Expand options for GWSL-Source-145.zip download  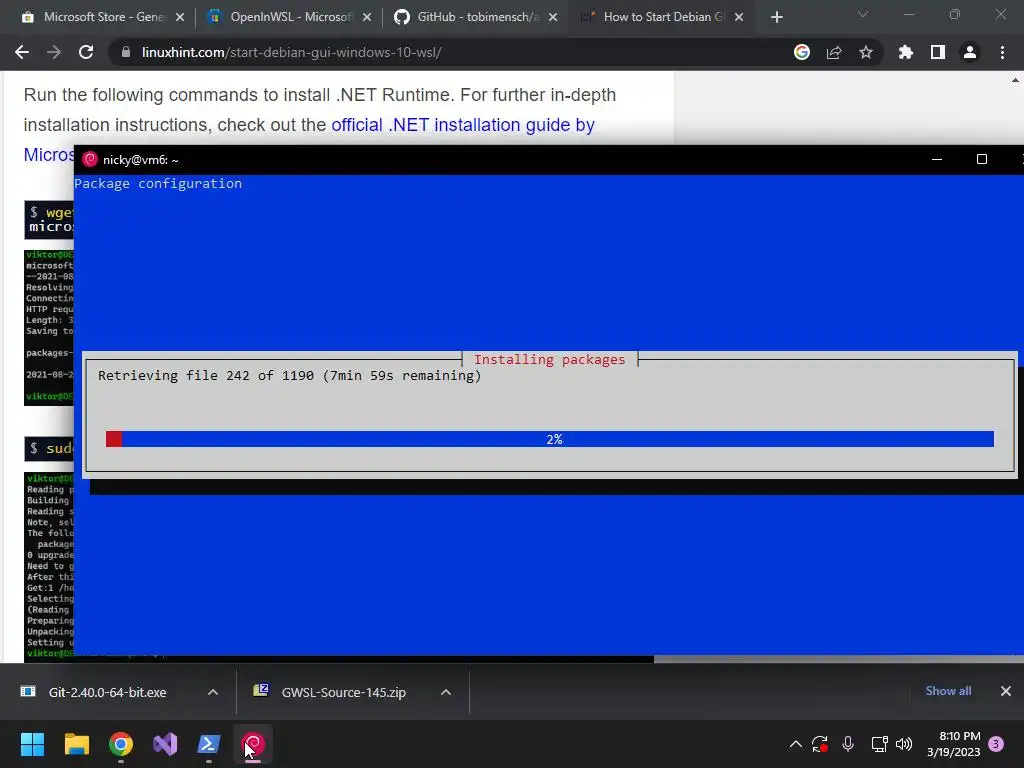(446, 692)
